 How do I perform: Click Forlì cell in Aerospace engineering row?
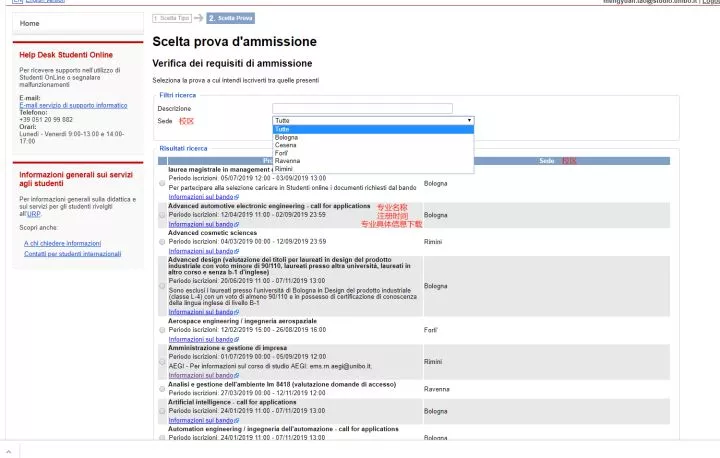pos(431,330)
